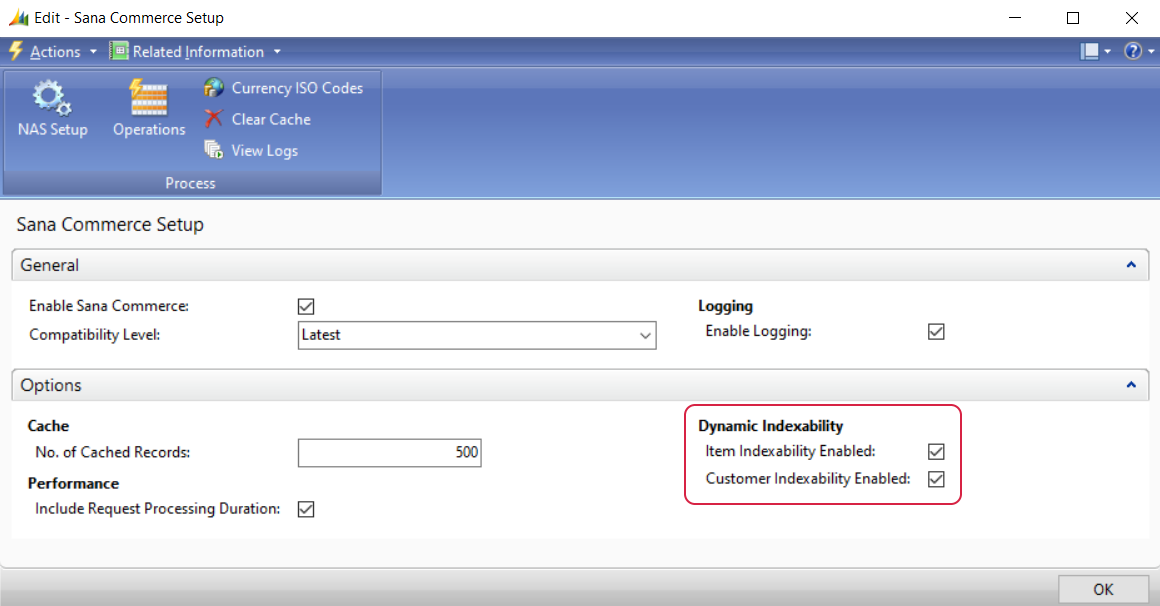
Task: Open the customize layout dropdown arrow
Action: click(1107, 52)
